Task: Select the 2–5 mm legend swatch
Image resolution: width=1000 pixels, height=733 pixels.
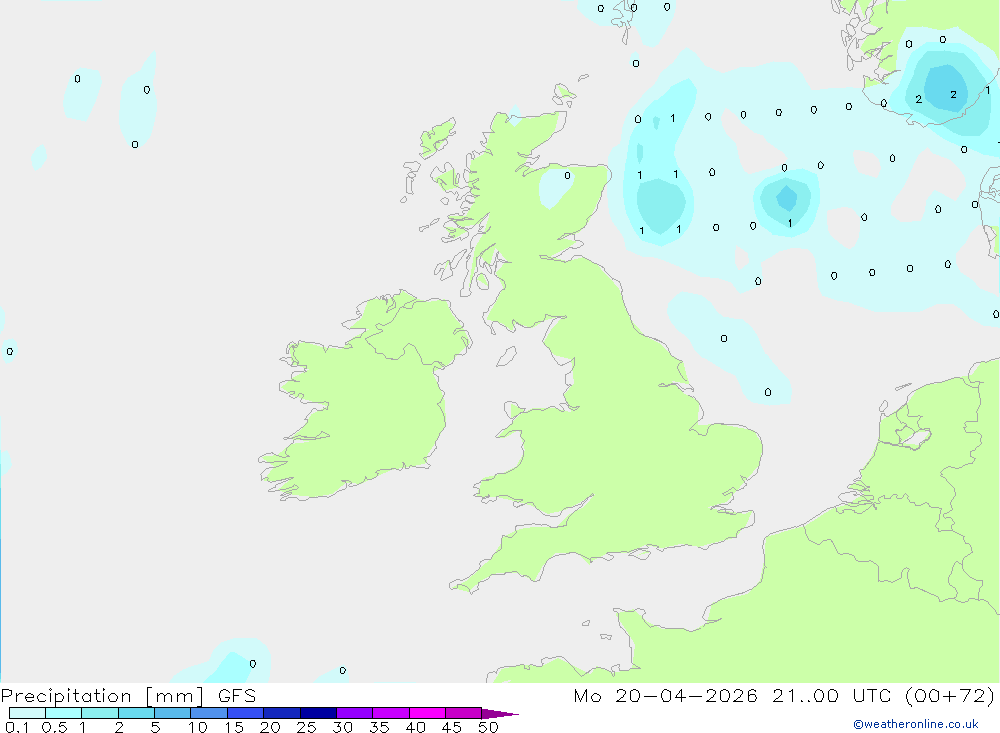Action: pos(136,713)
